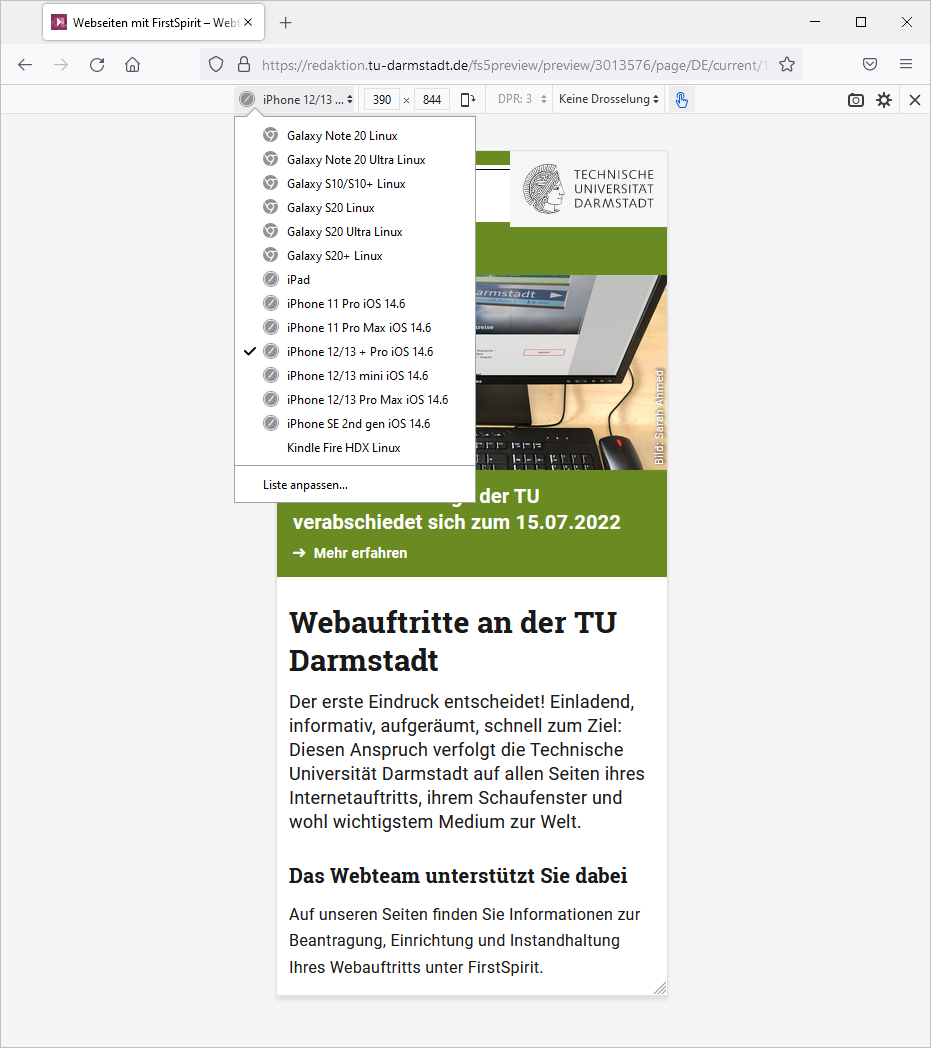Choose iPhone 11 Pro Max iOS 14.6

[x=355, y=328]
